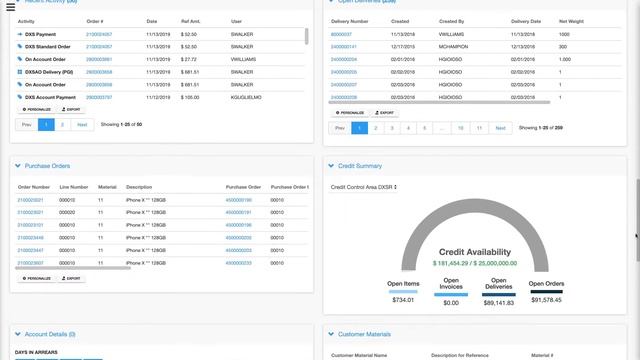Click the Line Number column header
640x360 pixels.
click(x=73, y=187)
